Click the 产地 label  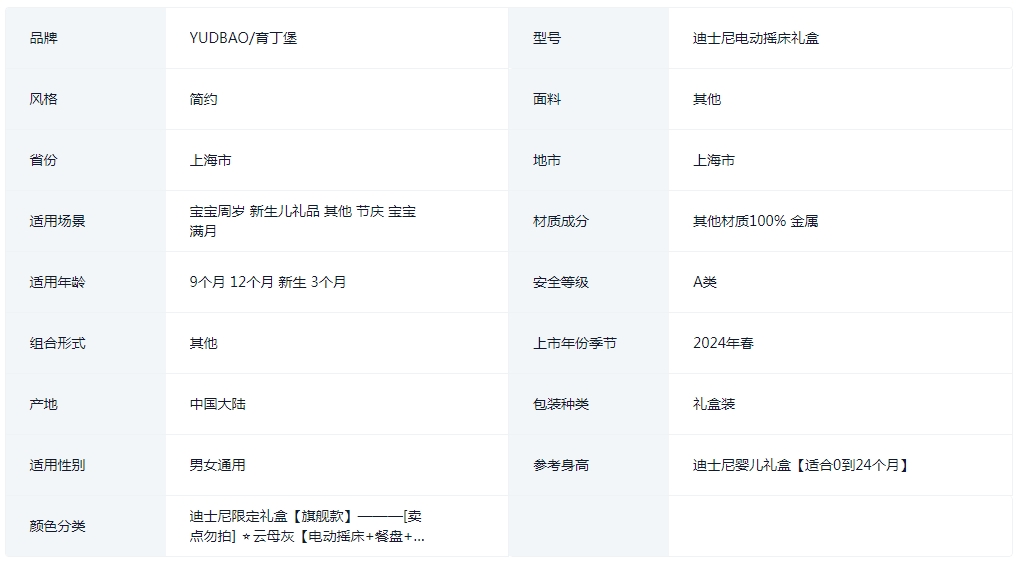tap(43, 404)
